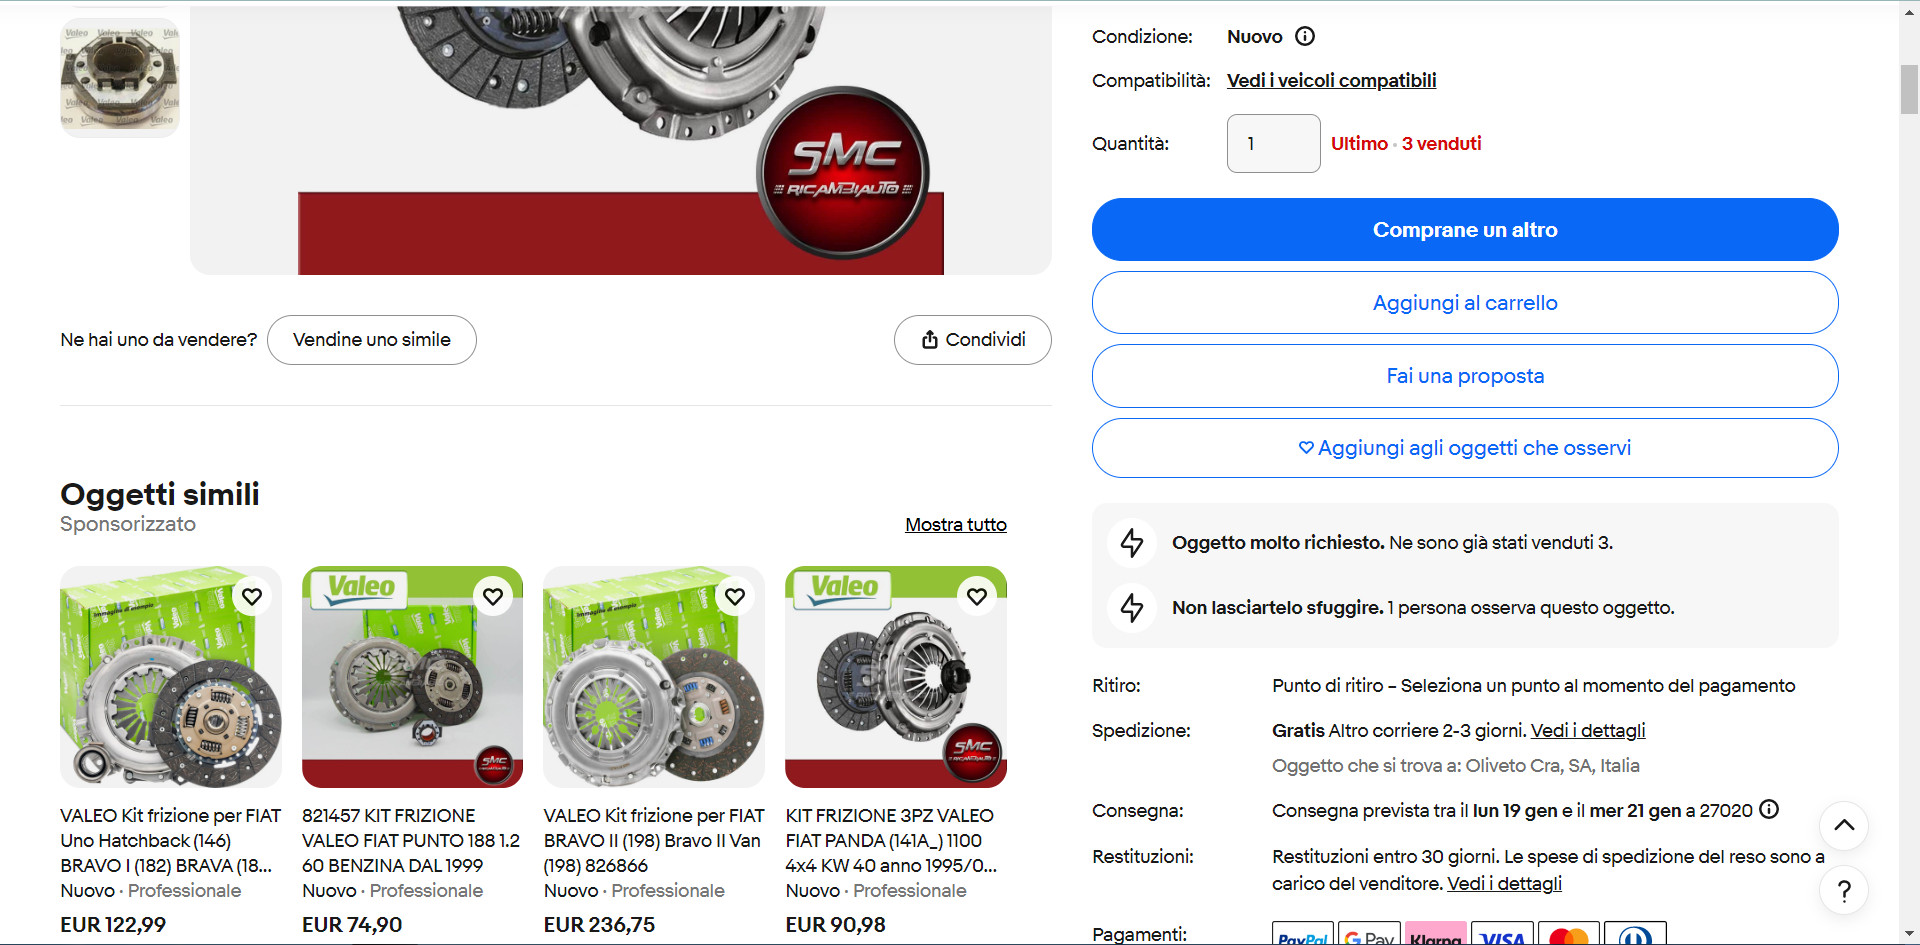
Task: Favorite the VALEO Uno Hatchback kit with heart icon
Action: pos(252,596)
